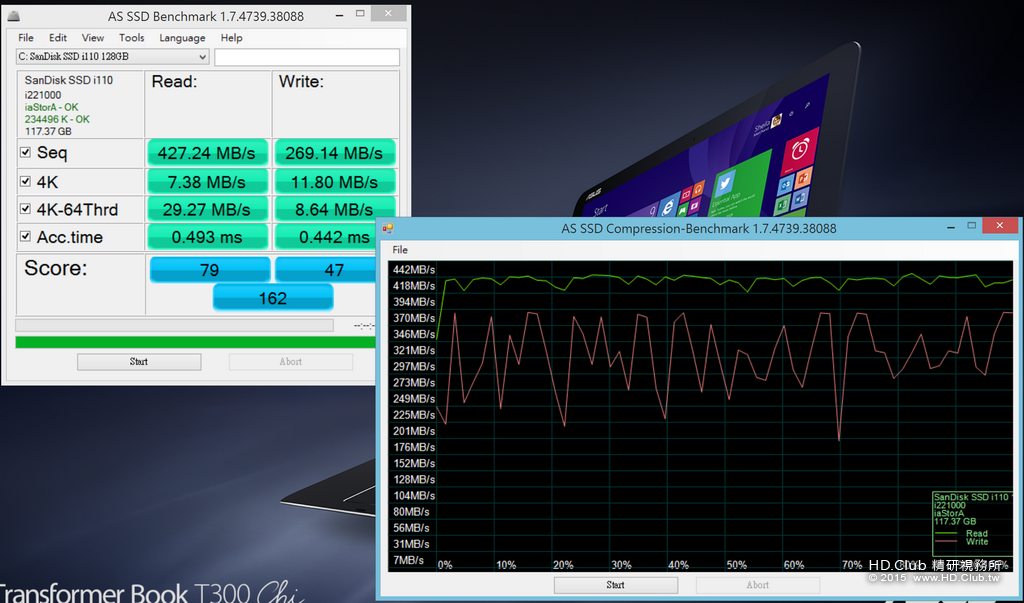Click the 442MB/s axis label on graph
Viewport: 1024px width, 603px height.
(413, 269)
